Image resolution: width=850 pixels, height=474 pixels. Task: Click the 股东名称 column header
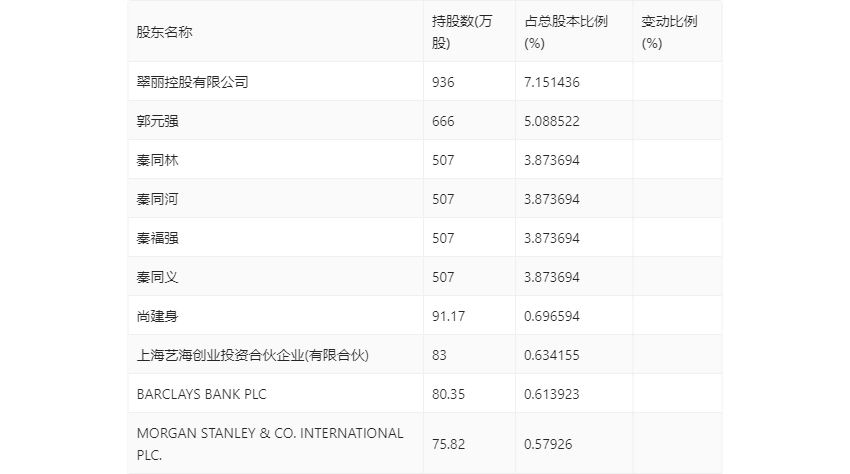click(164, 32)
